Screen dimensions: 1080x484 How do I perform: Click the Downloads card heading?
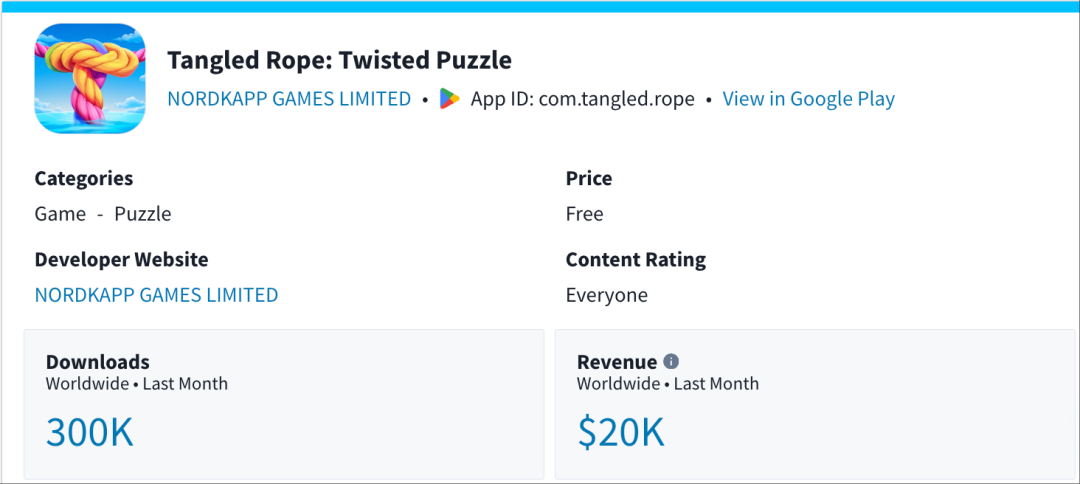pyautogui.click(x=98, y=362)
